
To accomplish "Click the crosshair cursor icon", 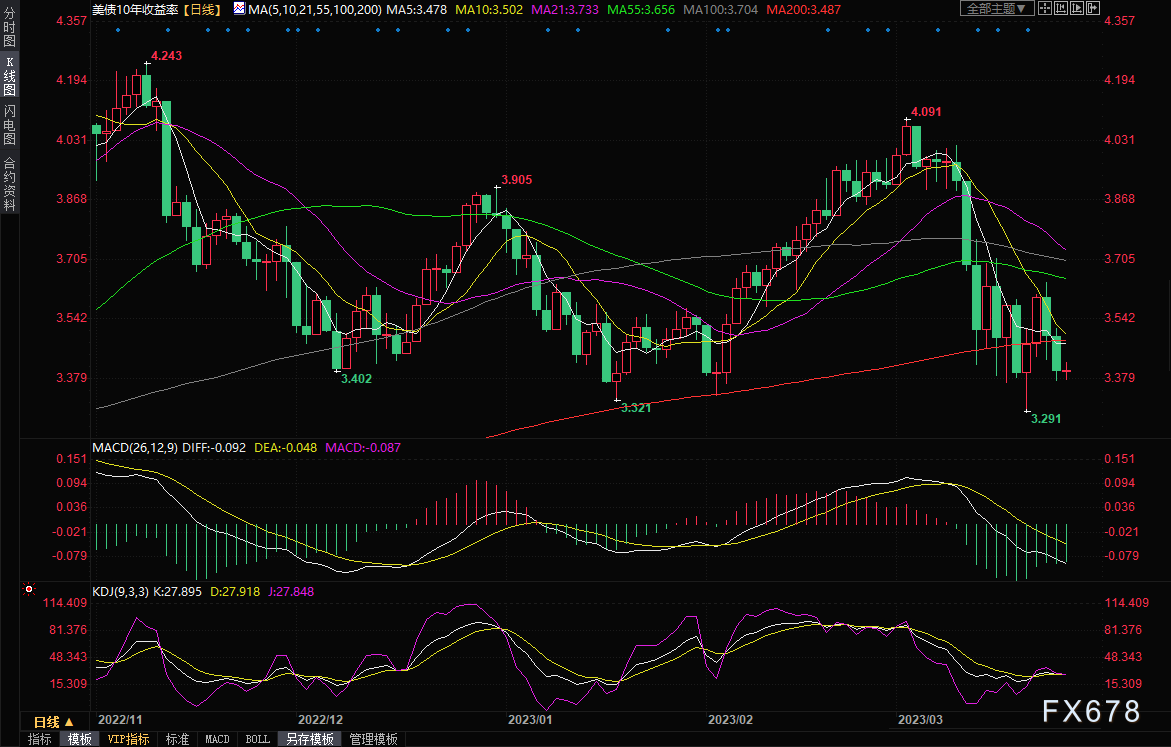I will click(x=1045, y=8).
